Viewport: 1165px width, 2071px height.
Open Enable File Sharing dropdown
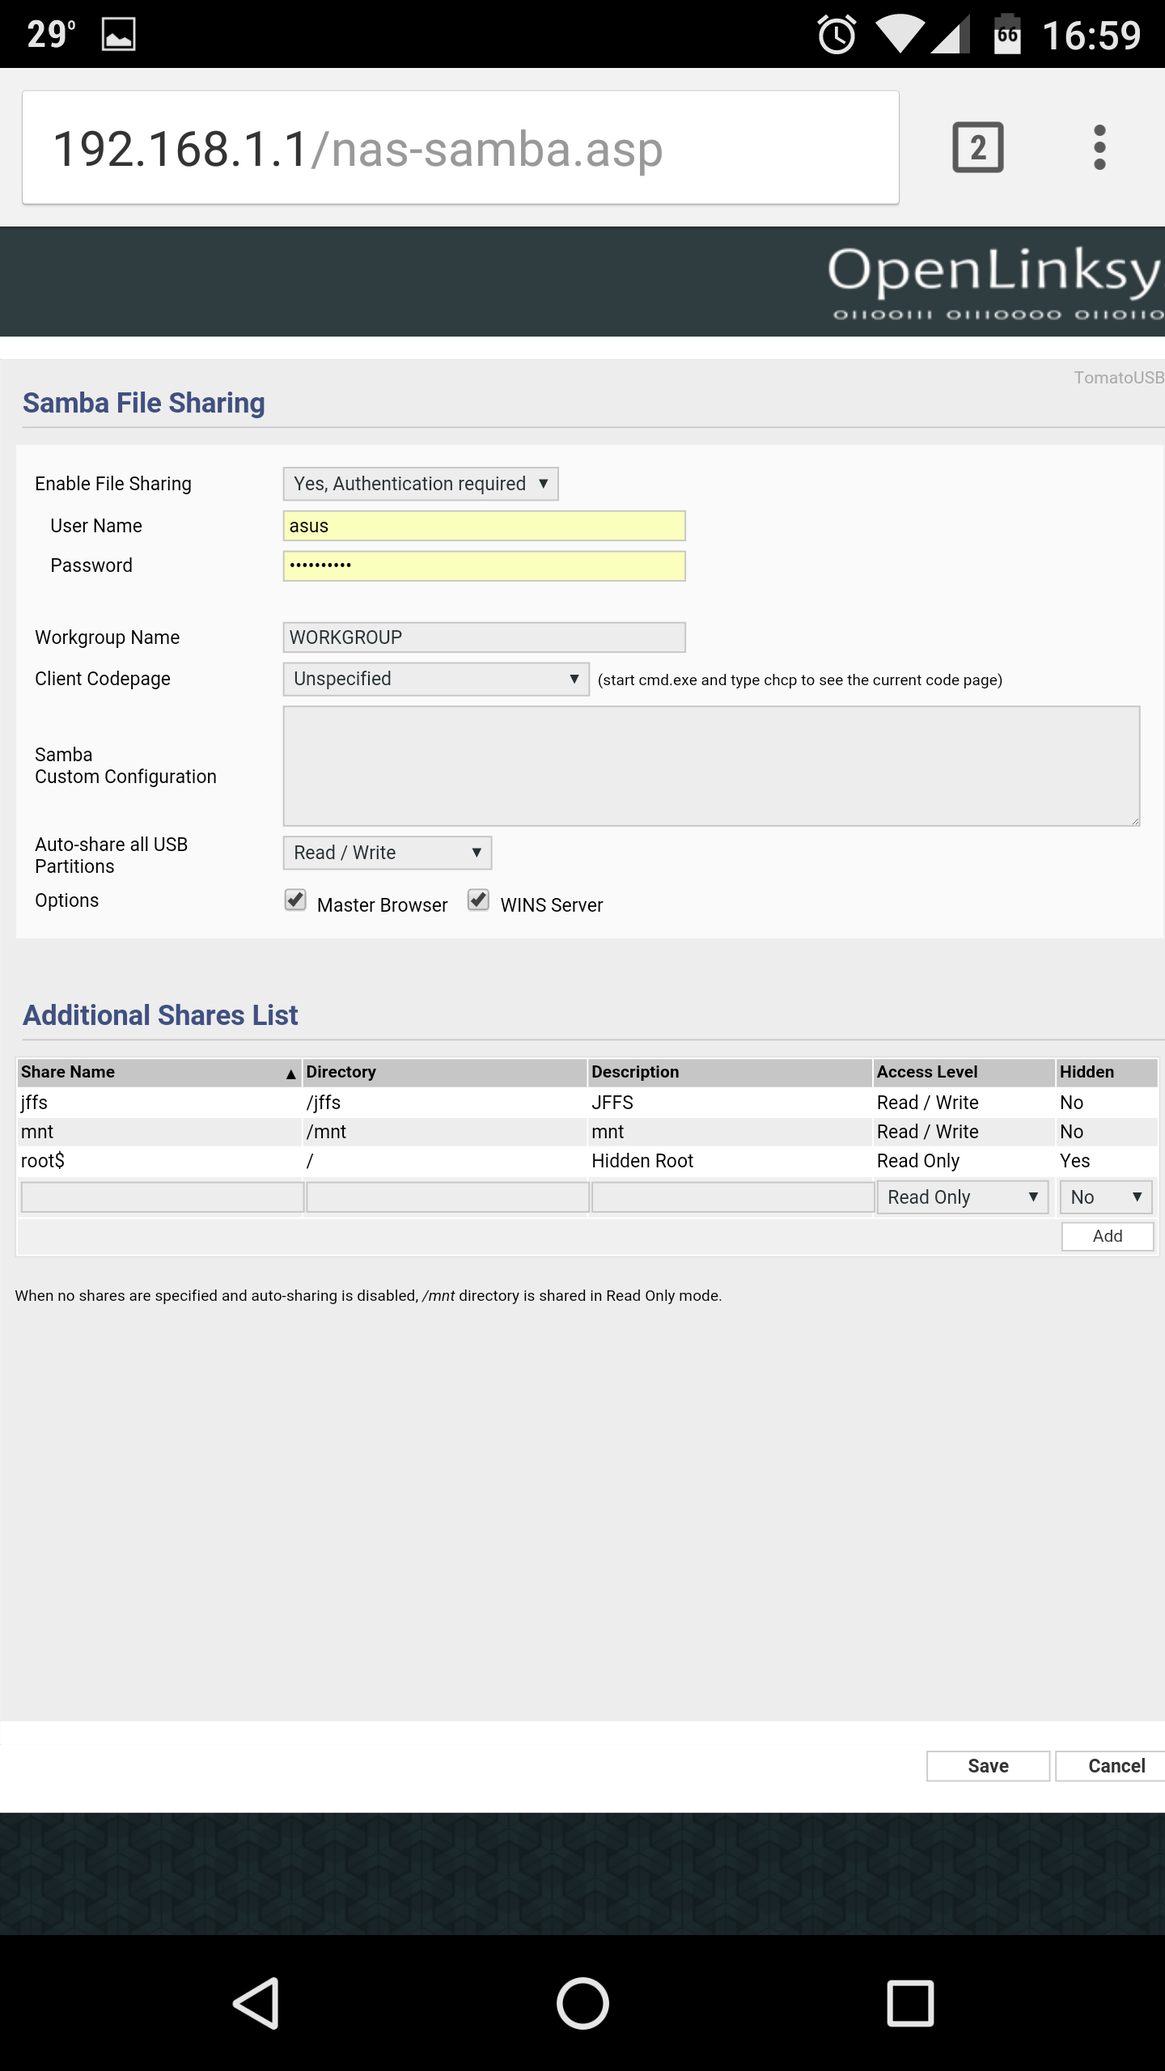pos(420,484)
